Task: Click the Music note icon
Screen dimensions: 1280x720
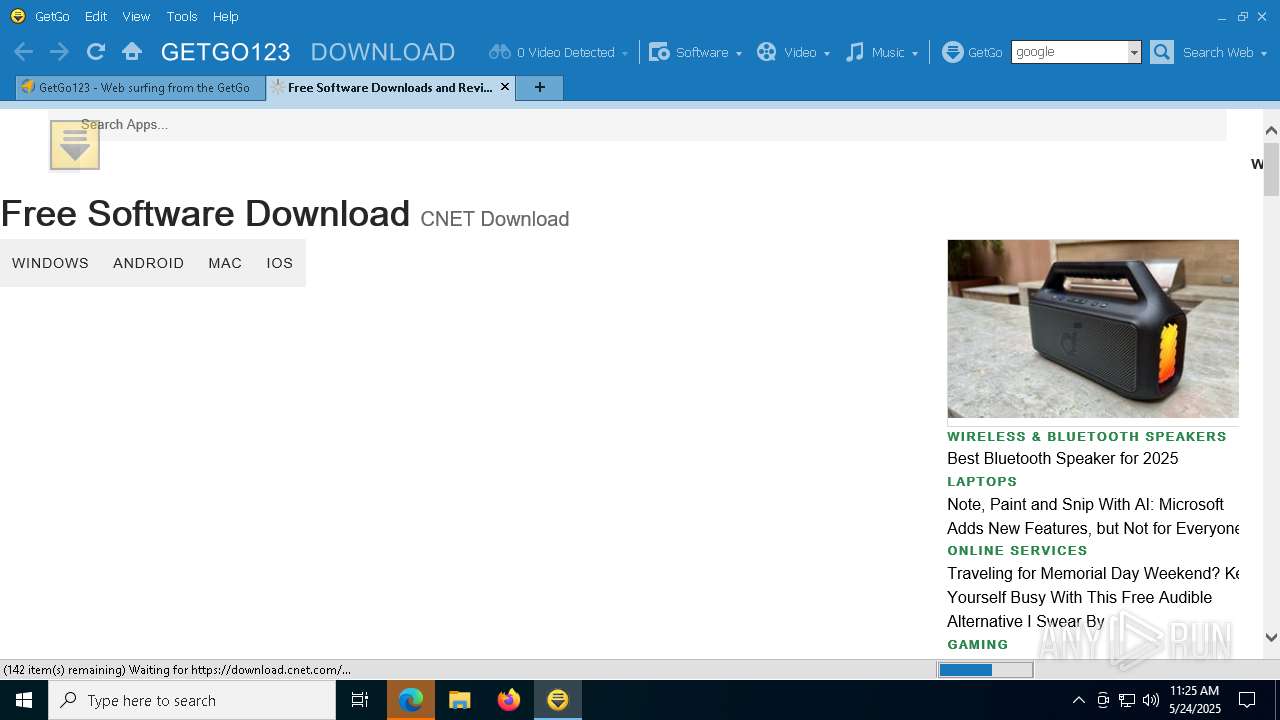Action: click(x=855, y=52)
